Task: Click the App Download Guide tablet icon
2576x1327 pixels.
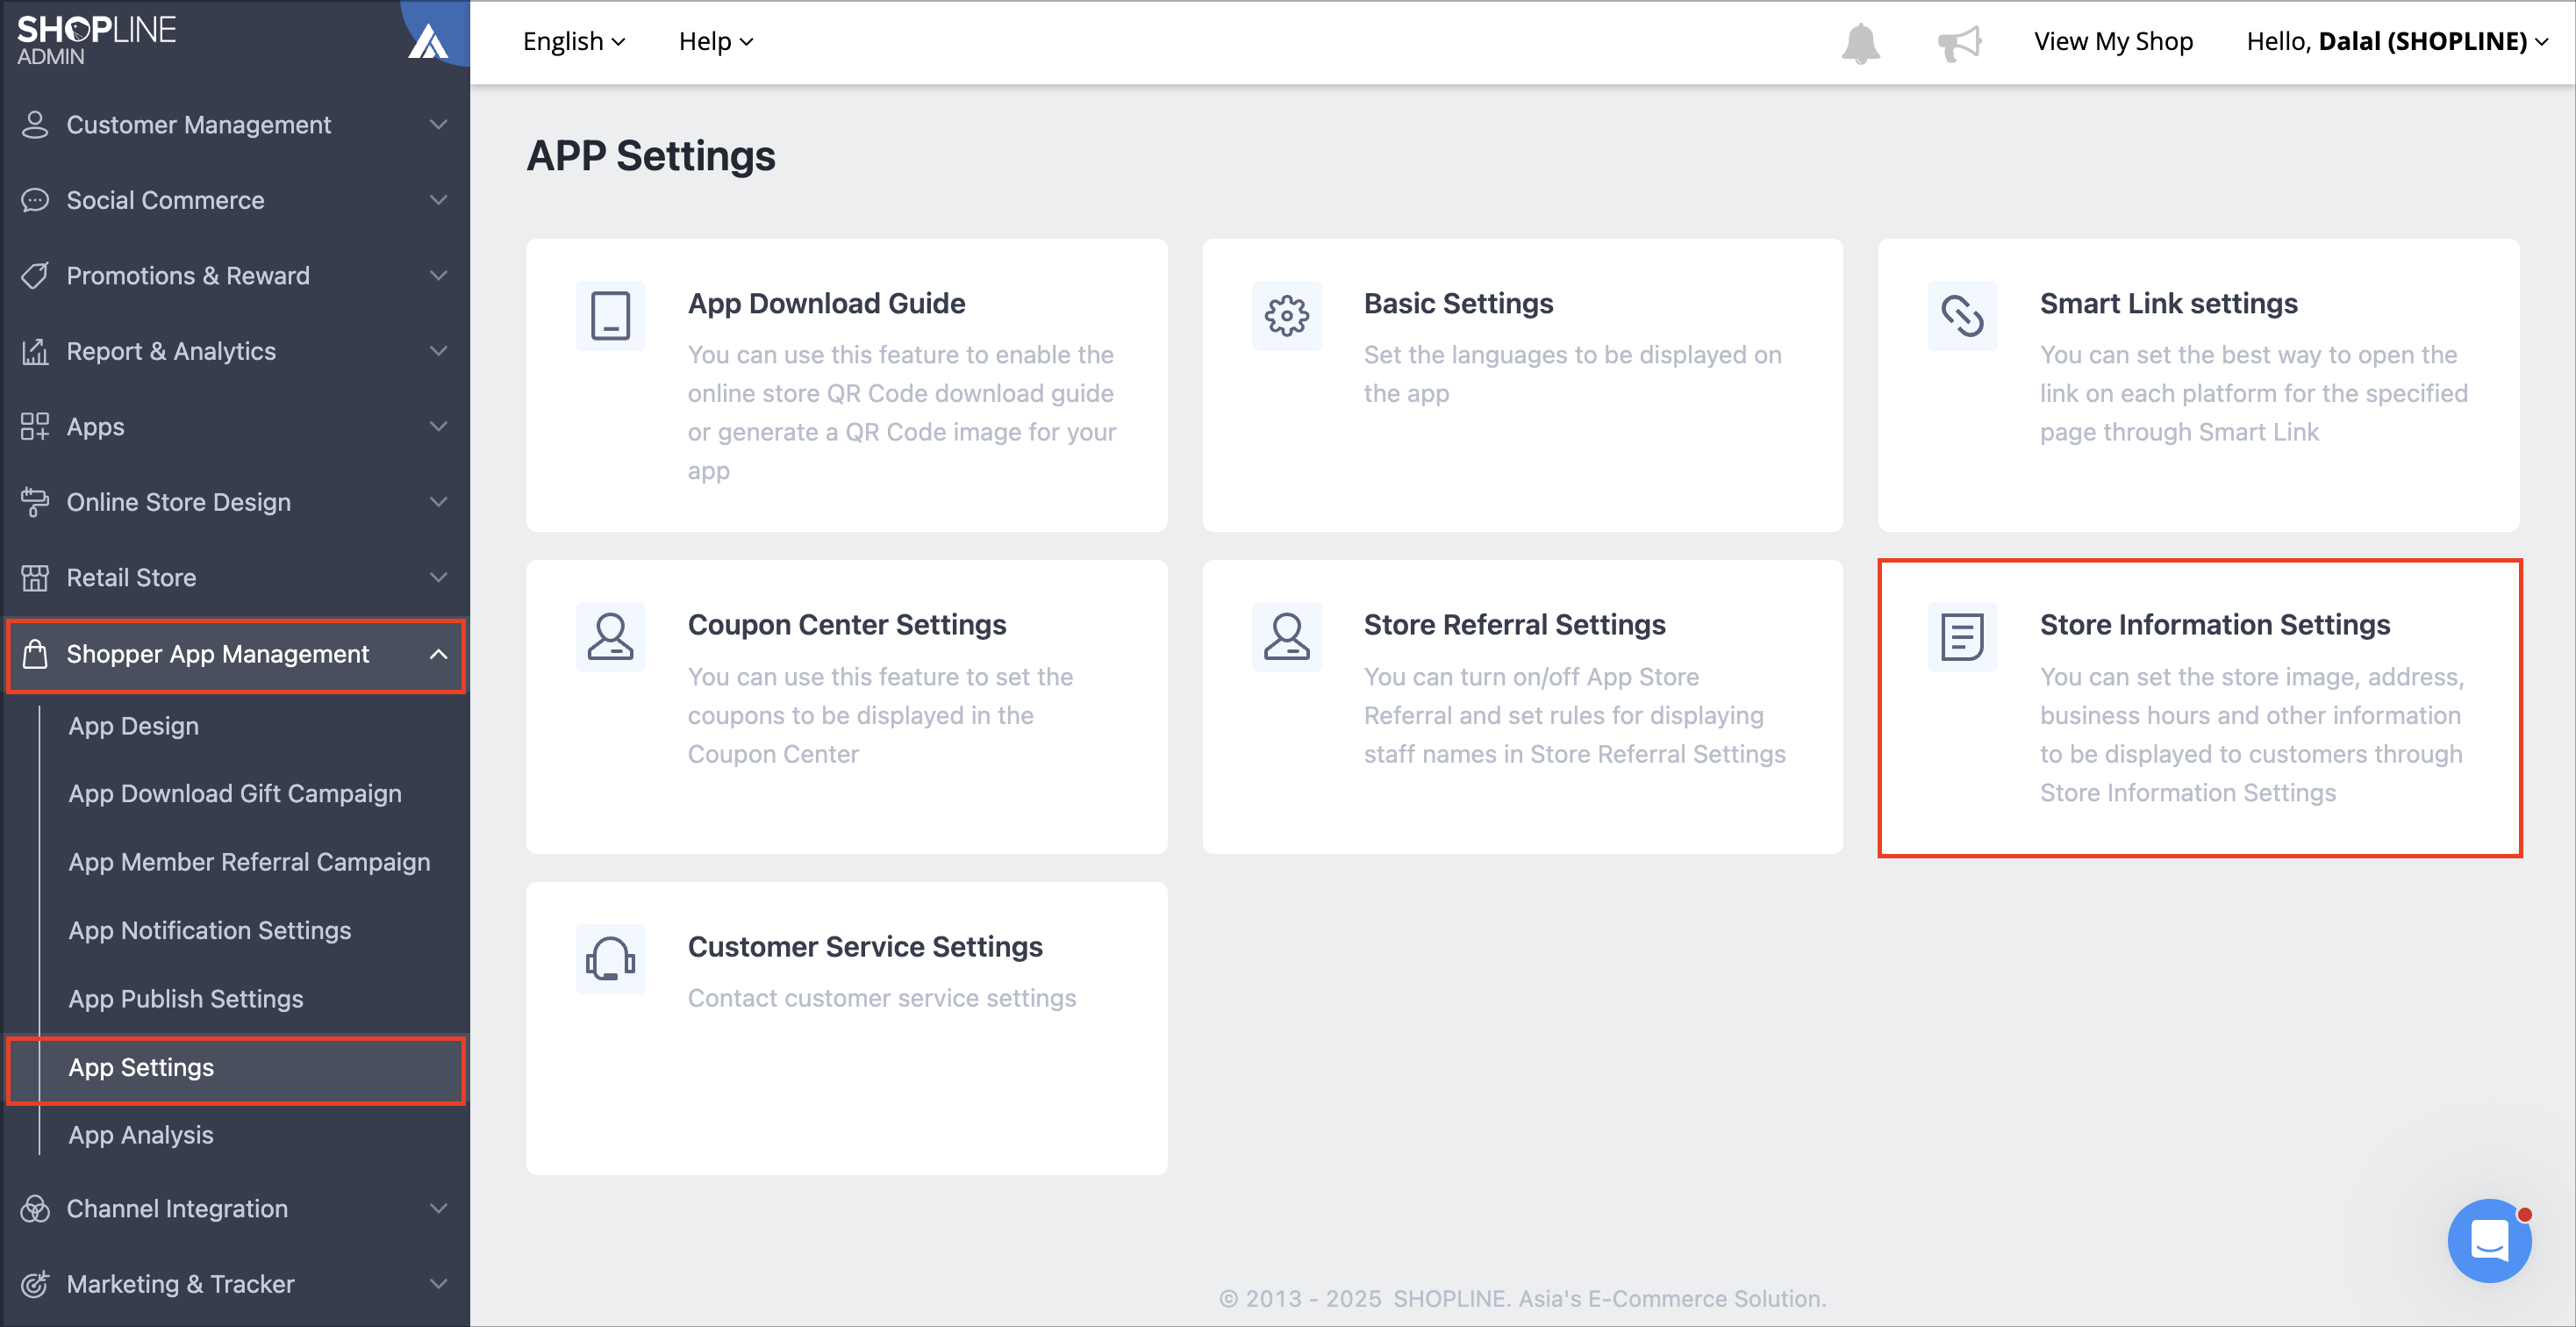Action: (x=610, y=316)
